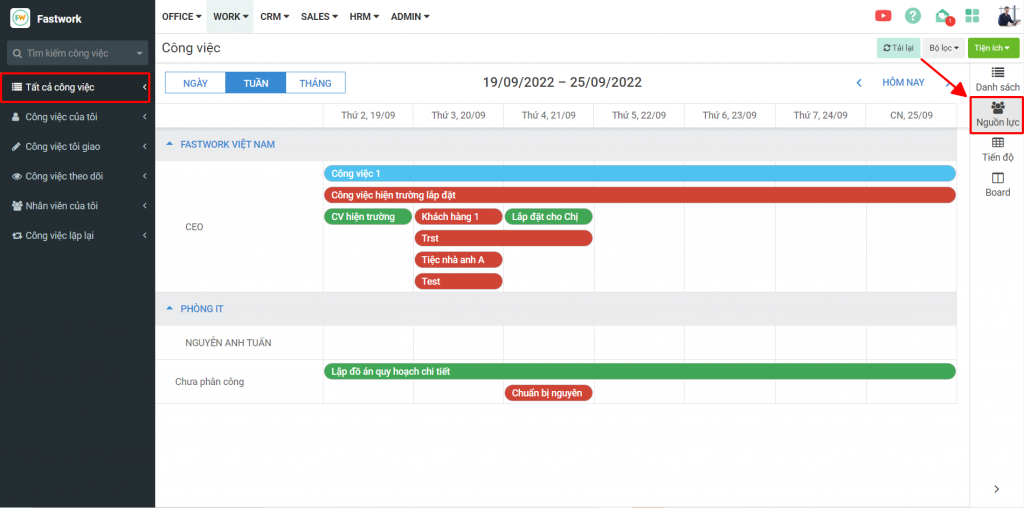Open the CRM menu
The height and width of the screenshot is (508, 1024).
coord(275,17)
